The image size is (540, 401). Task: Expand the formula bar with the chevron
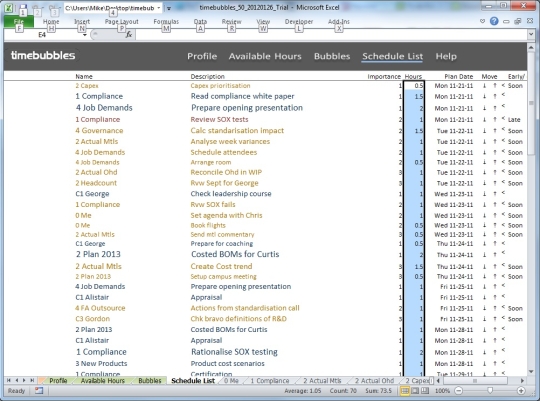pos(531,34)
